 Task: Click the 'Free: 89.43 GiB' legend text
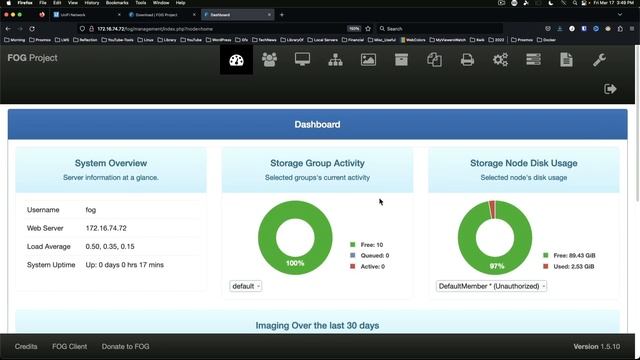coord(574,256)
